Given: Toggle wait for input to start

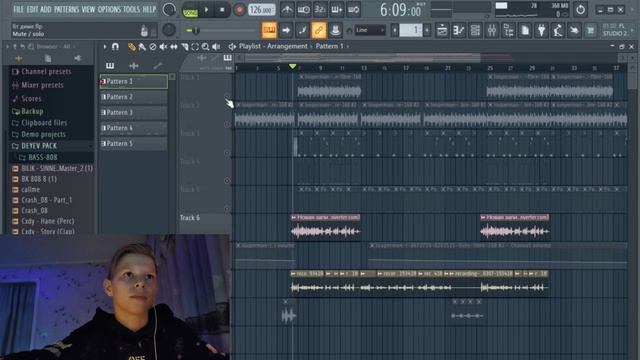Looking at the screenshot, I should pos(304,10).
